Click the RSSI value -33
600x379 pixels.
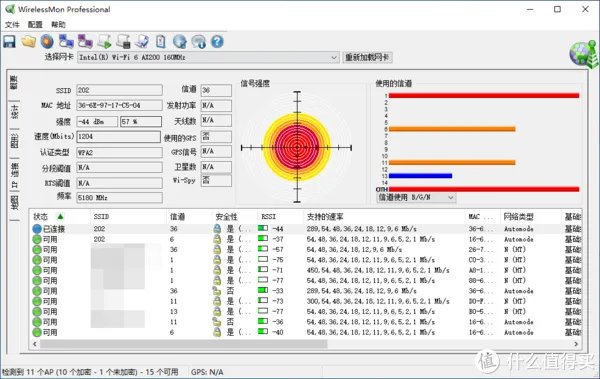click(x=277, y=291)
